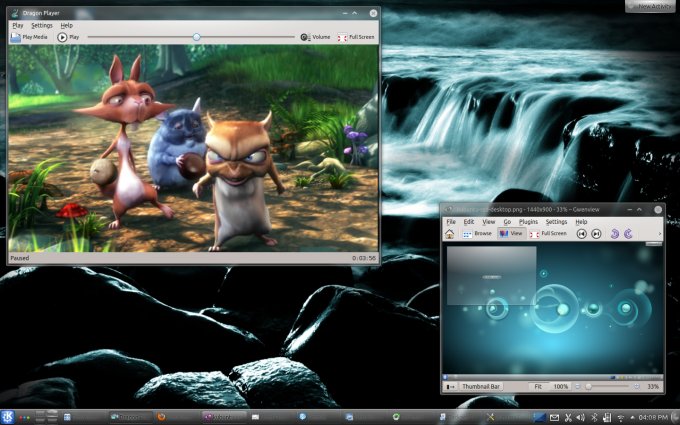Open the Dragon Player window icon menu
The width and height of the screenshot is (680, 425).
(x=15, y=13)
